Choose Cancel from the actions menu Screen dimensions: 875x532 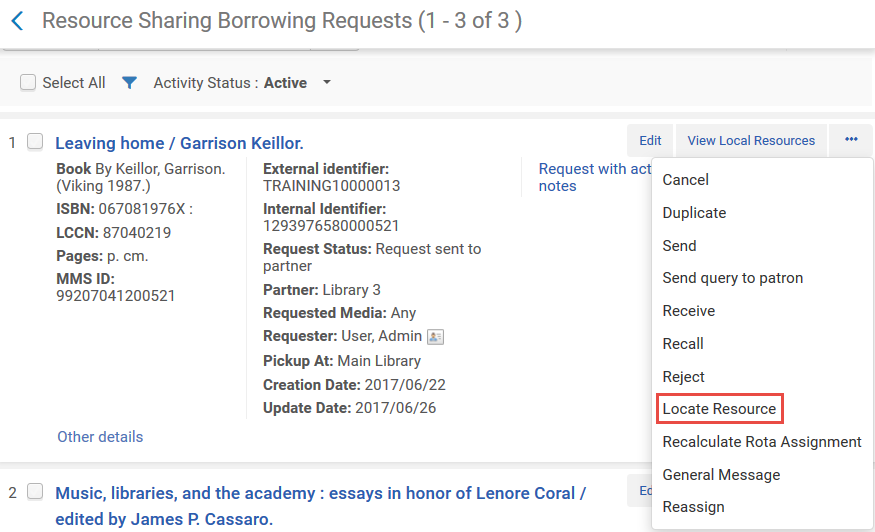pos(685,180)
